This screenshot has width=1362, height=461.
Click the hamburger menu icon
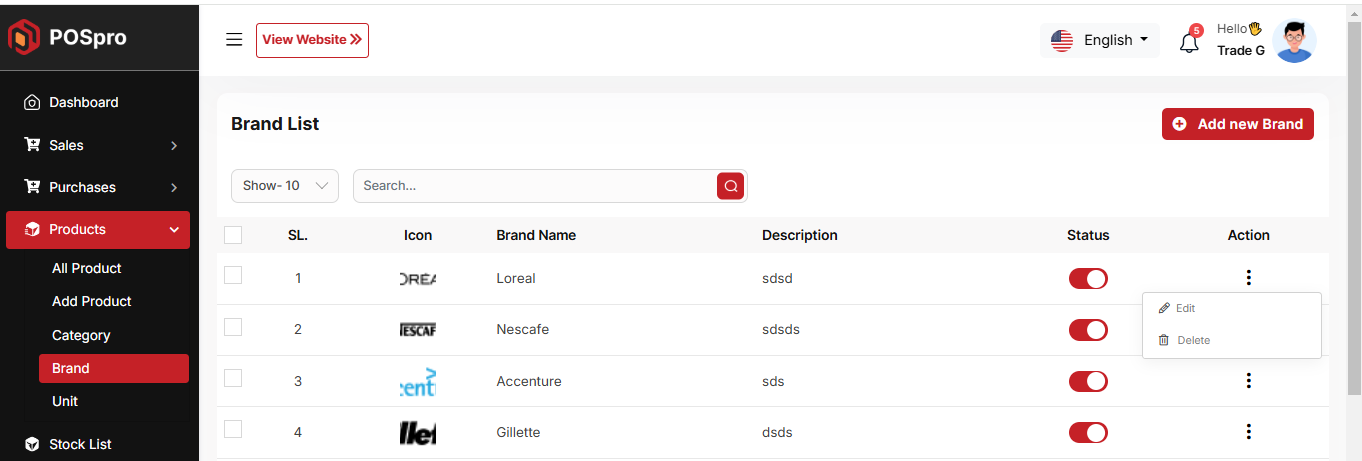(x=234, y=40)
